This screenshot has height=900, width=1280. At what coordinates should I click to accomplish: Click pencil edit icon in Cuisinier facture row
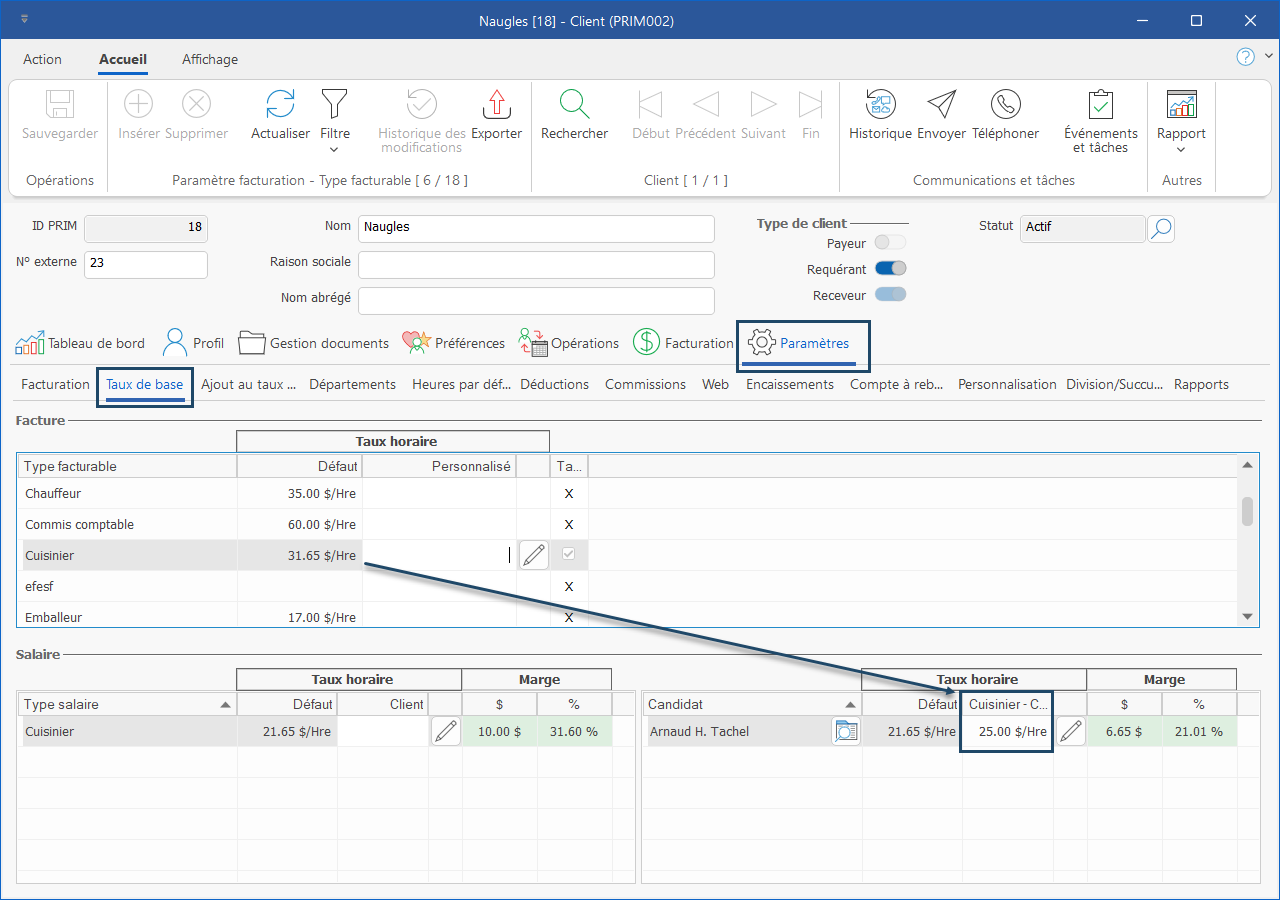point(534,555)
